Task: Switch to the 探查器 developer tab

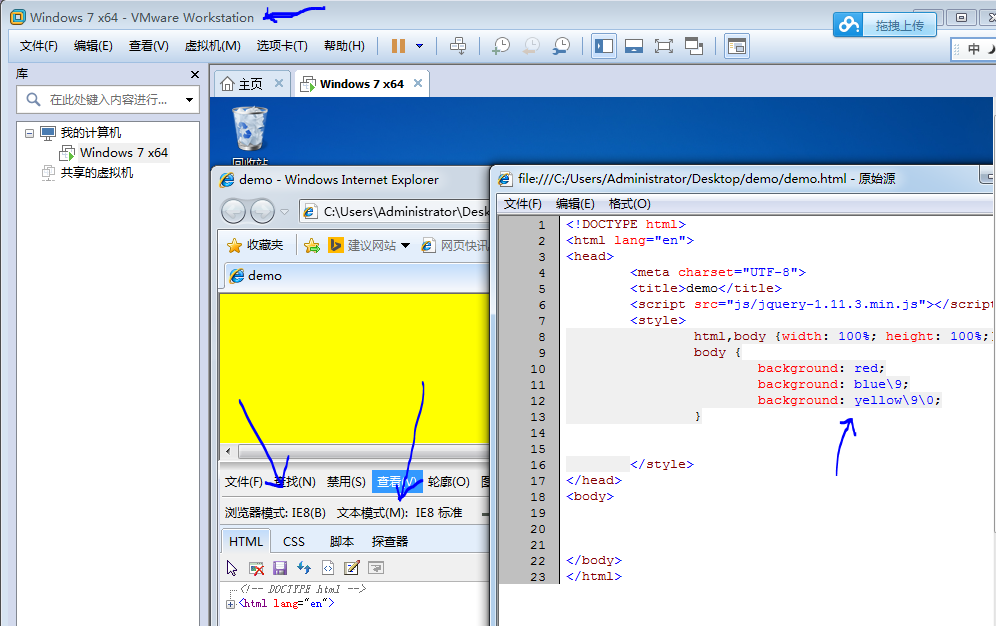Action: [390, 542]
